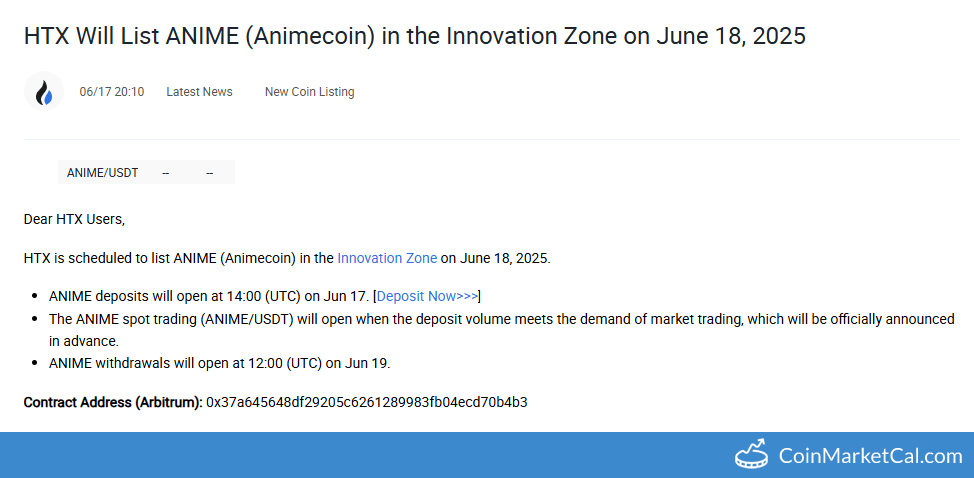Click the CoinMarketCal chart logo icon

coord(751,455)
